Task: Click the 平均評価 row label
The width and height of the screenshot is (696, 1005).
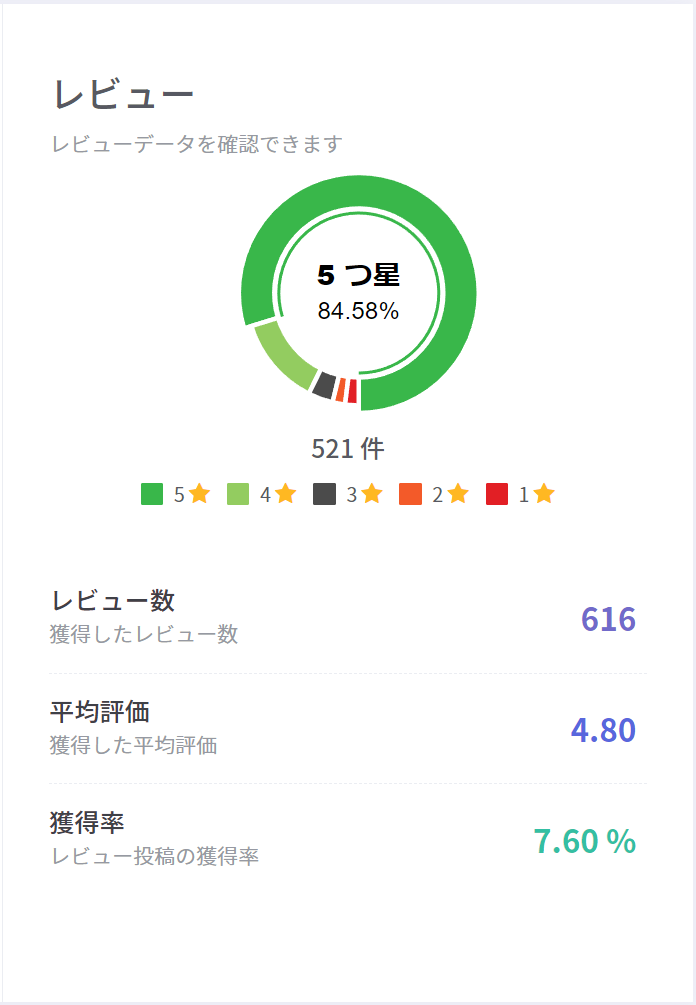Action: pyautogui.click(x=99, y=712)
